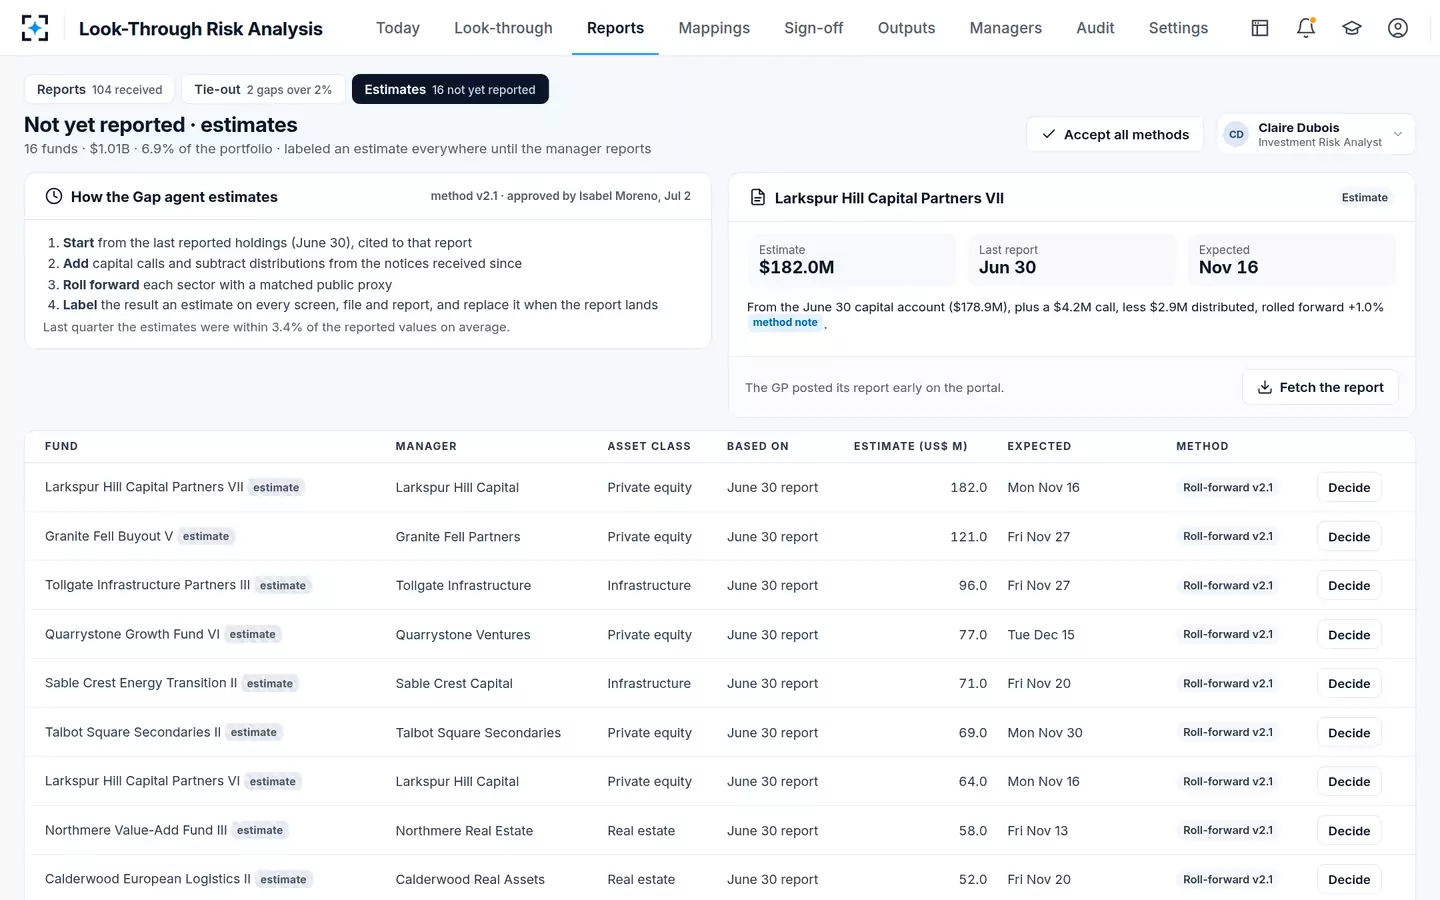Open the Managers tab

coord(1006,28)
